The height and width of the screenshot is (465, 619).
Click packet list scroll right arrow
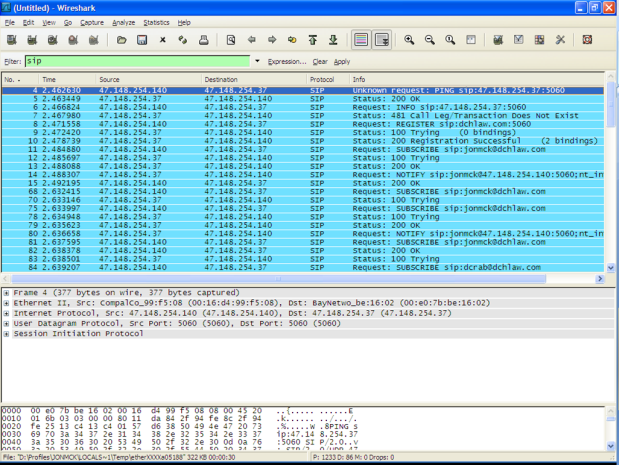point(600,279)
